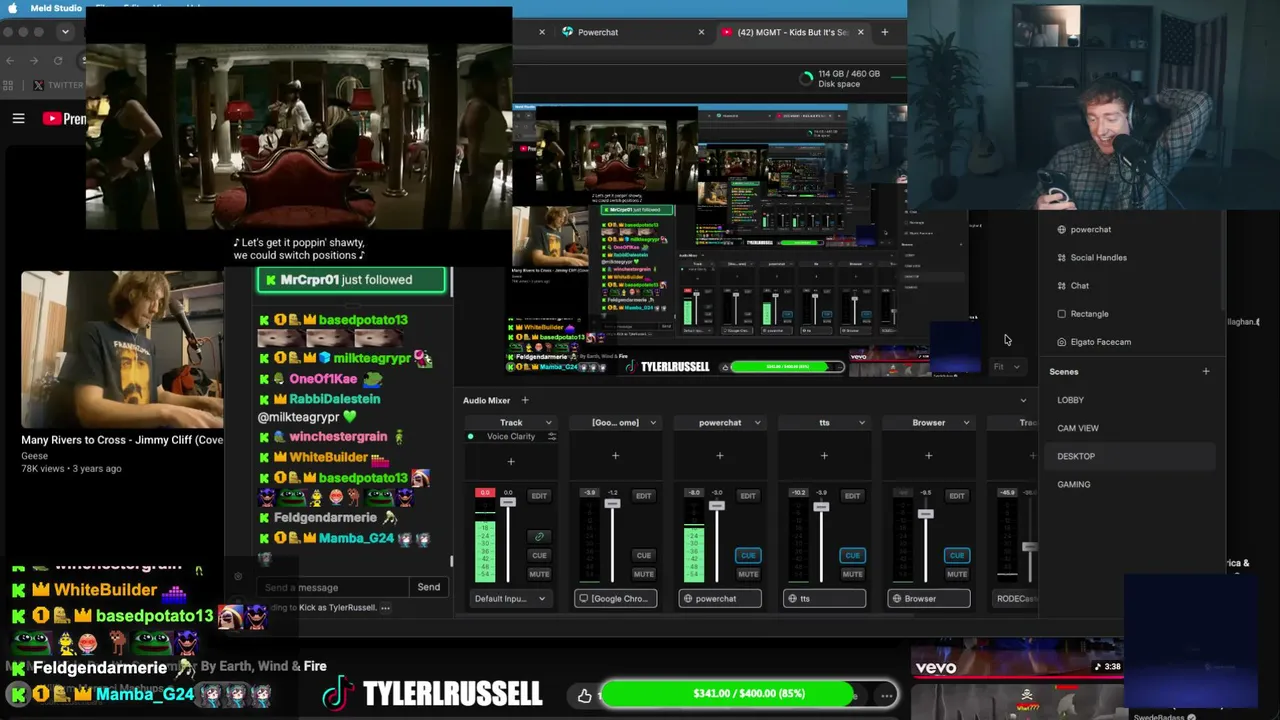Open the Apple menu
The width and height of the screenshot is (1280, 720).
pyautogui.click(x=14, y=8)
